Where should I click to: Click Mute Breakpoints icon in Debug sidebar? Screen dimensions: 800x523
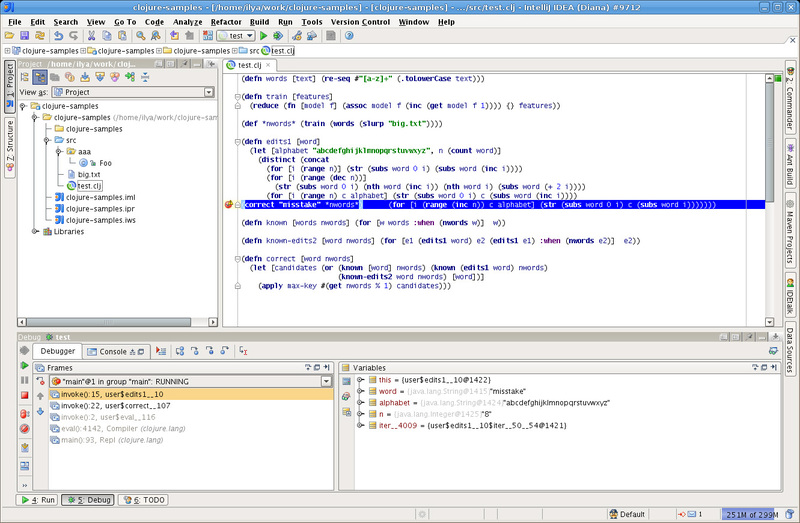[24, 429]
